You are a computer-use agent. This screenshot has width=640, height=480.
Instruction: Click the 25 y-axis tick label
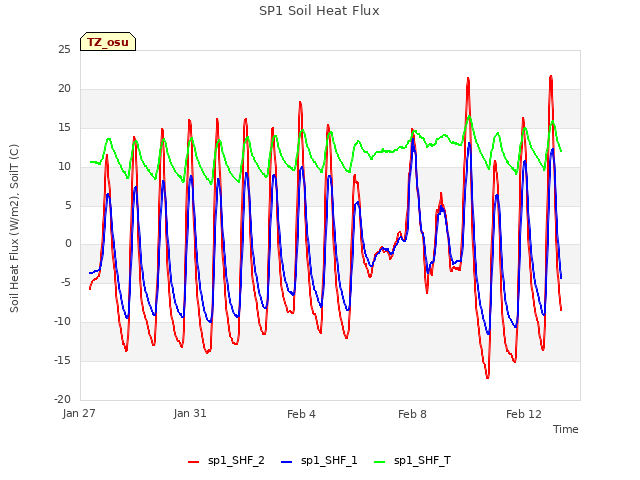click(x=64, y=49)
